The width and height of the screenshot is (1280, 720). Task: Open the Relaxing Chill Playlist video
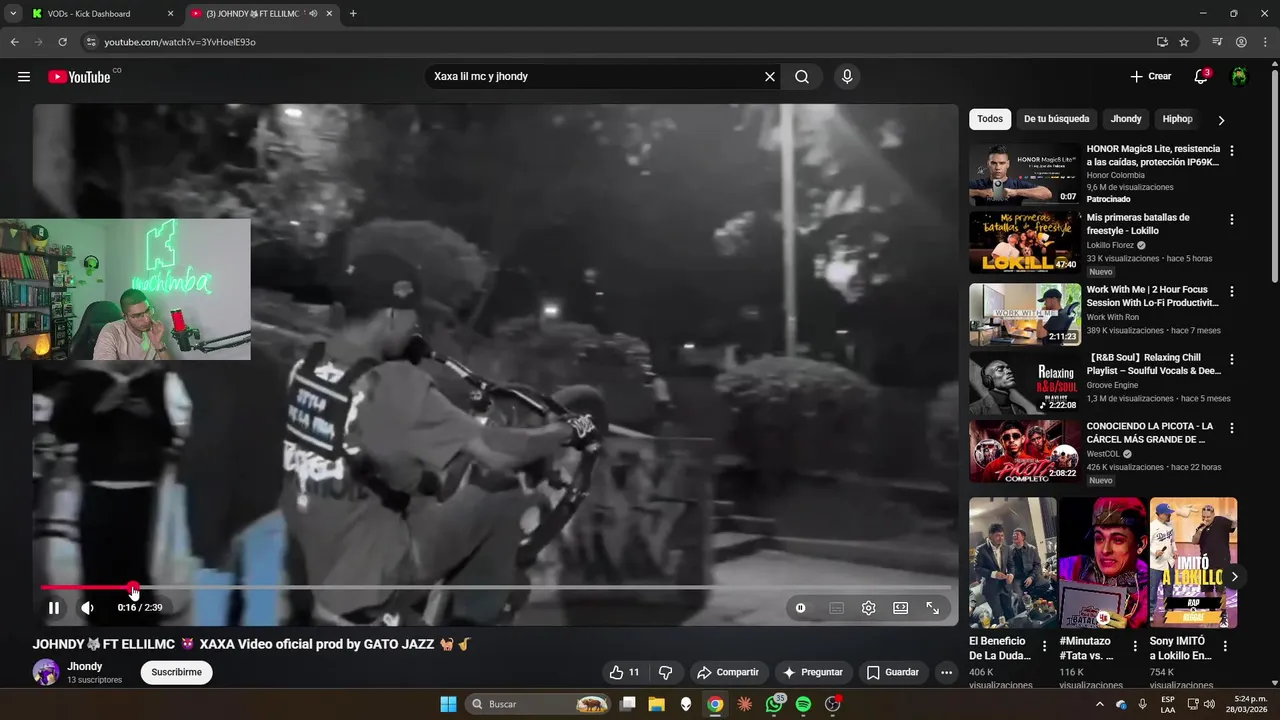point(1025,383)
